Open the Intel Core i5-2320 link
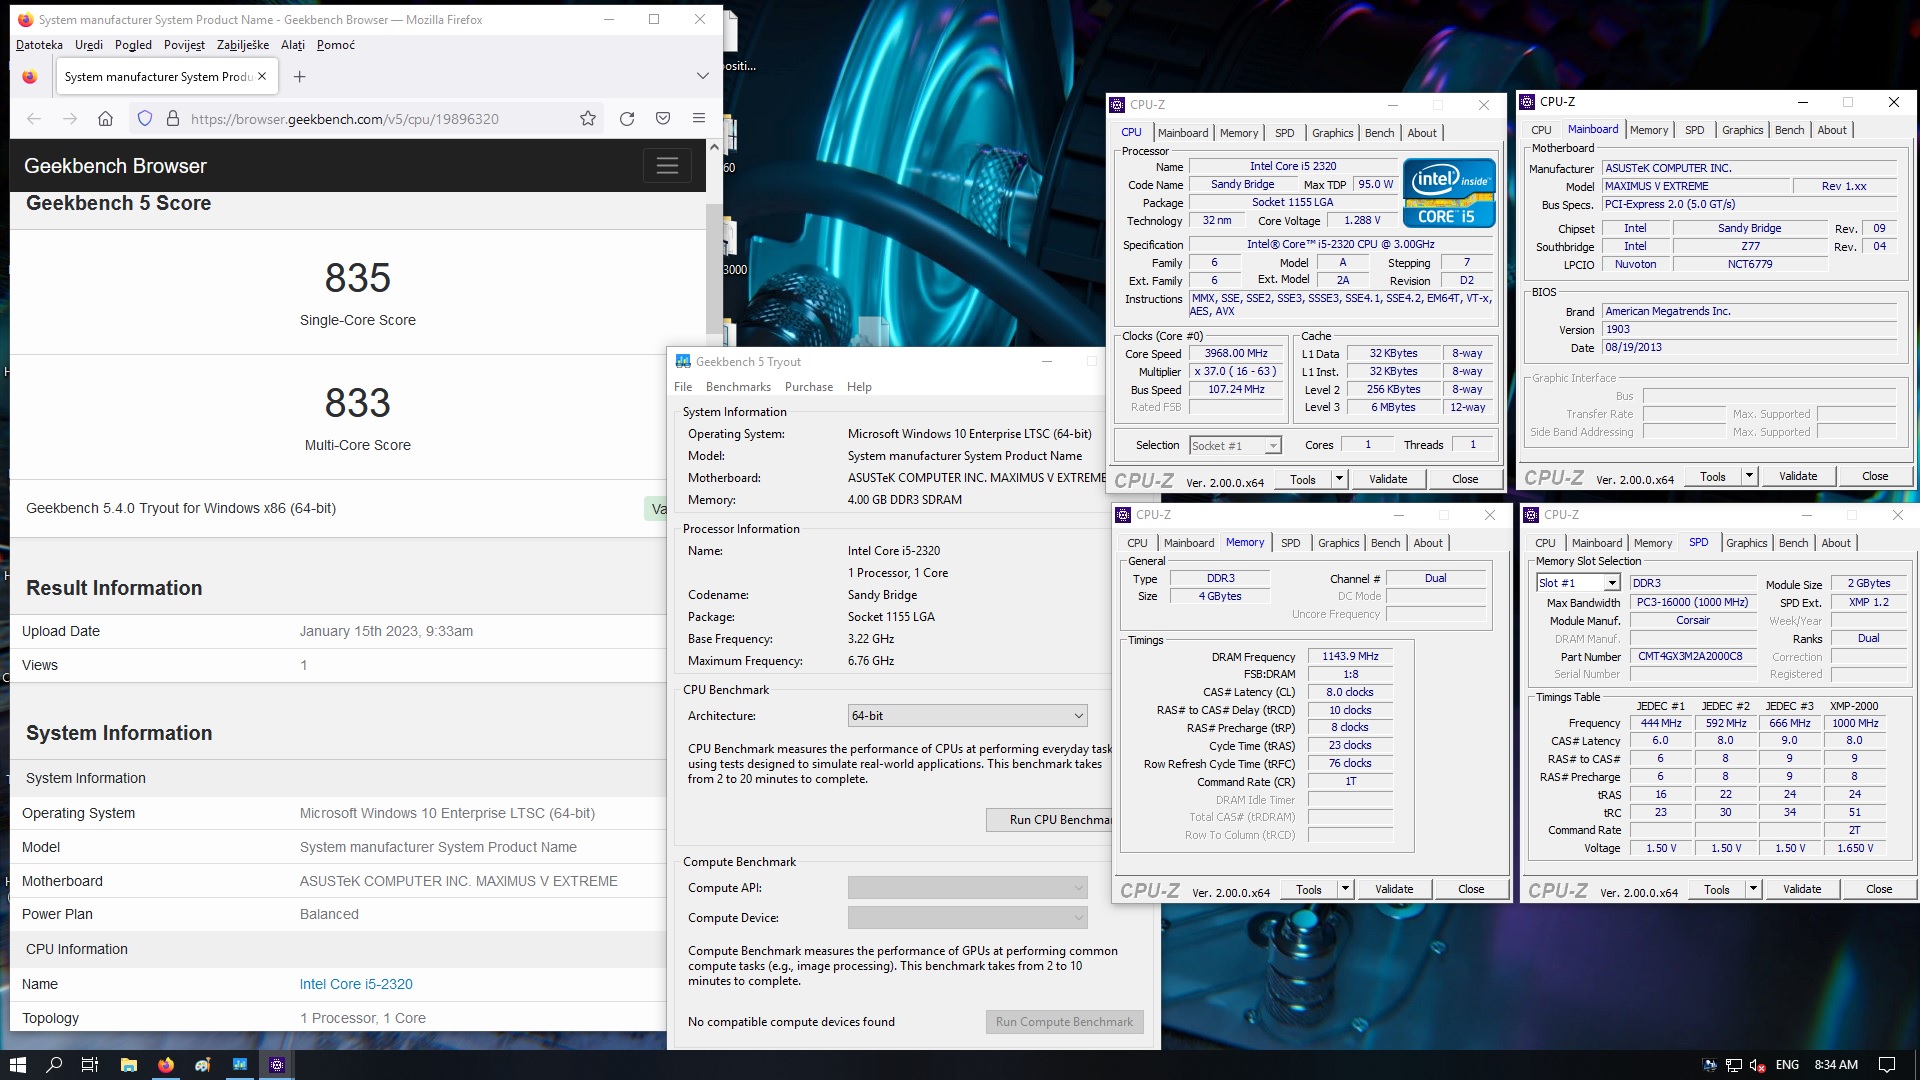 356,984
